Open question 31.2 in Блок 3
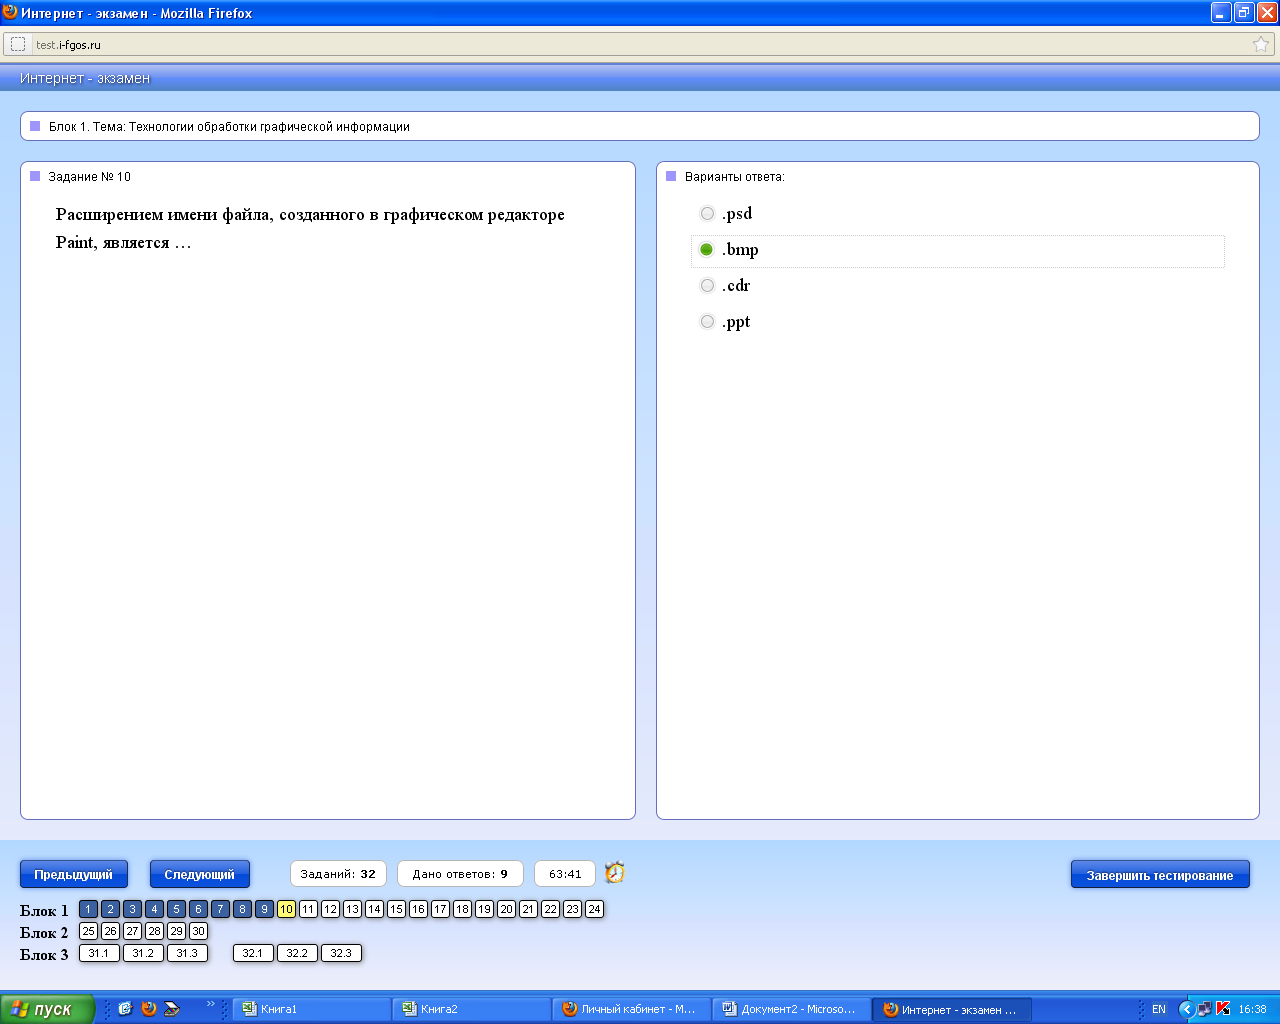 point(143,953)
